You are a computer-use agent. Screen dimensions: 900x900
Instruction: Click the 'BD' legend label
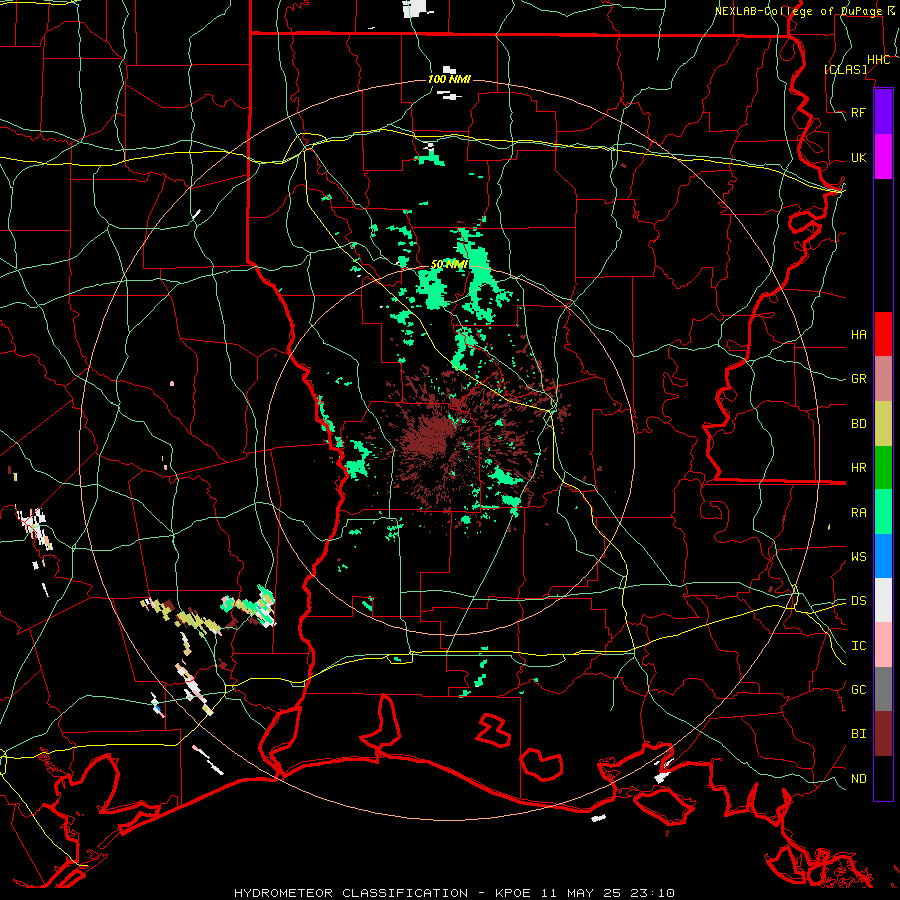click(858, 424)
